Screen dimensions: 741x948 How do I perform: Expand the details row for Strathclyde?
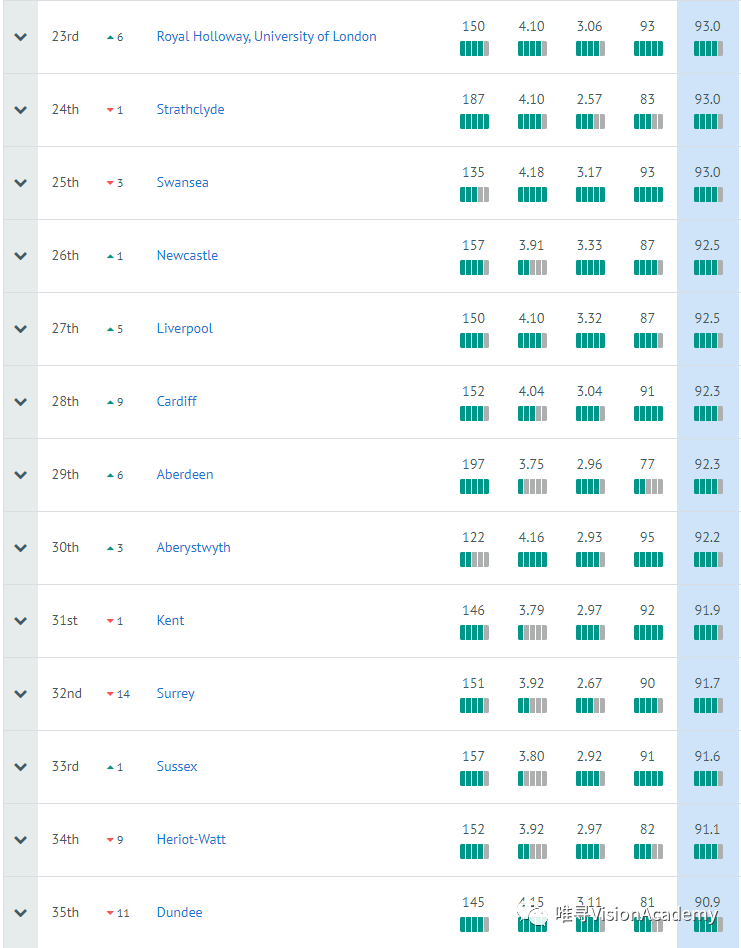[18, 109]
